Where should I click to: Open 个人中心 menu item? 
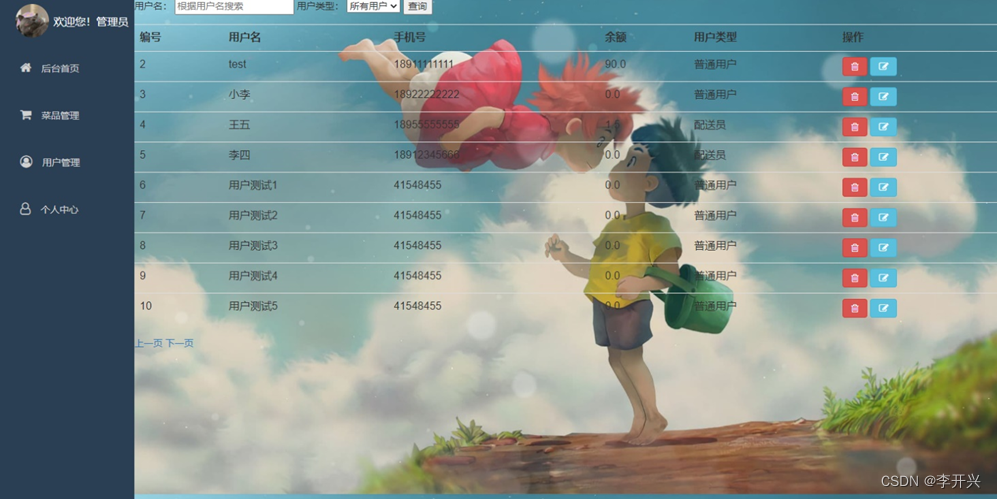(x=60, y=210)
